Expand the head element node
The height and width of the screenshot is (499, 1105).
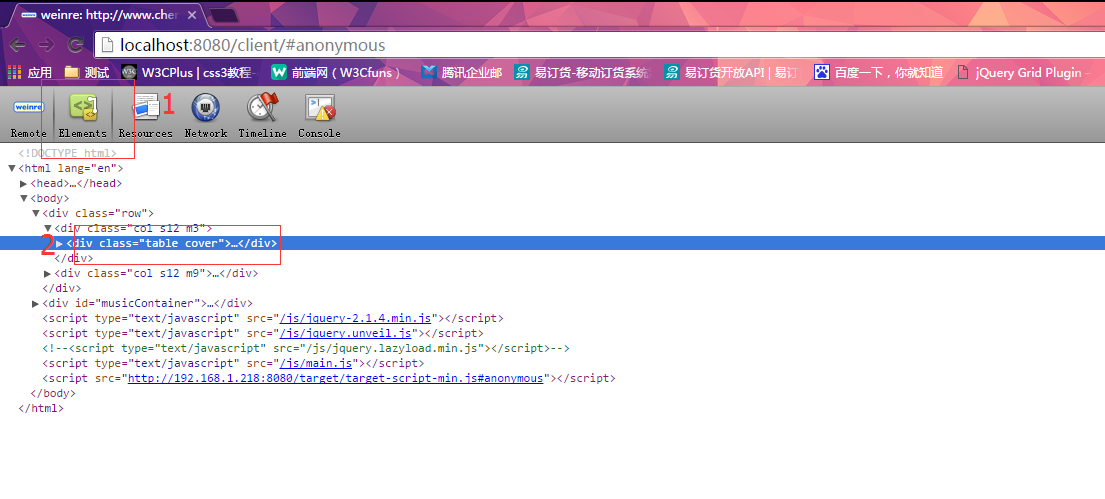point(24,184)
